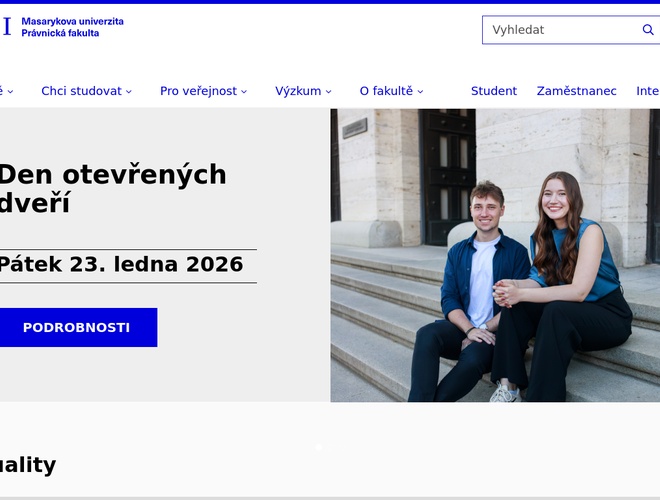
Task: Open the Pro veřejnost menu label
Action: (198, 91)
